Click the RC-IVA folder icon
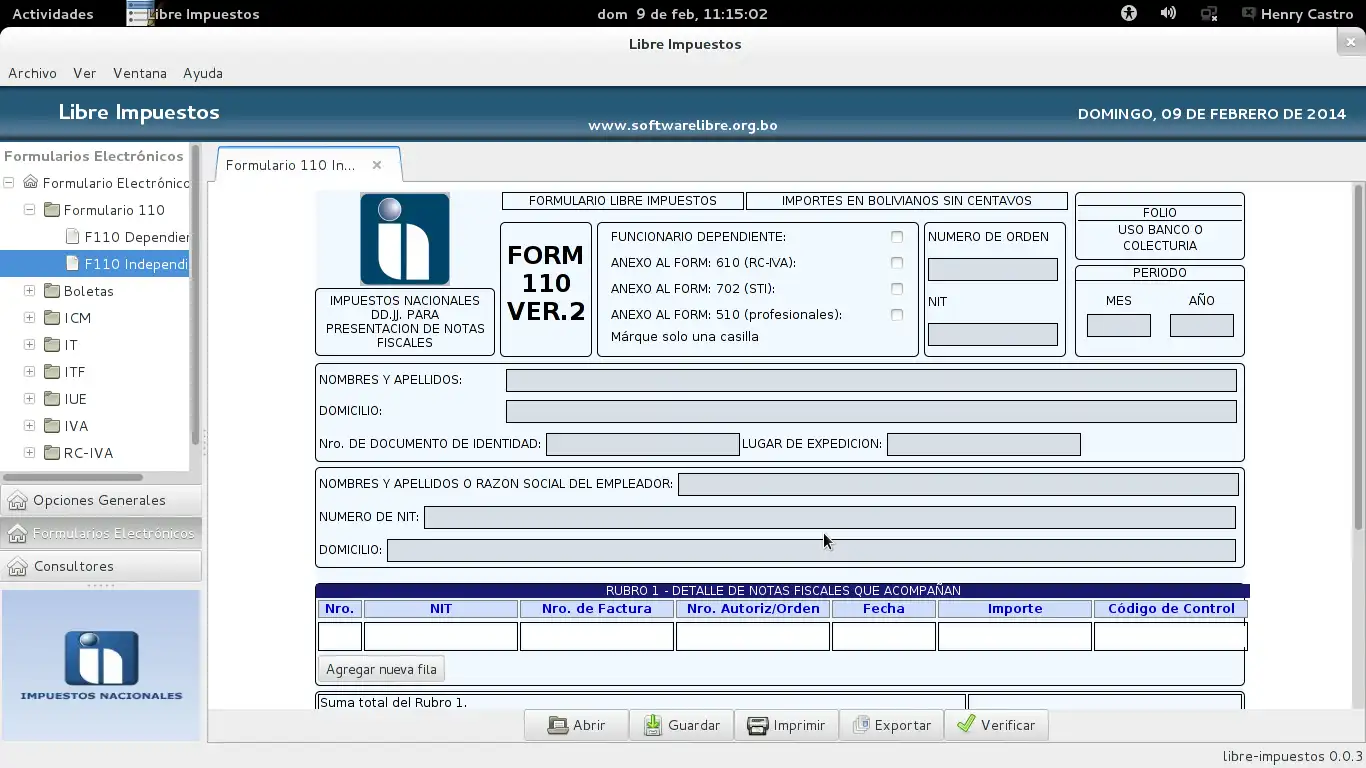Screen dimensions: 1366x768 coord(52,453)
